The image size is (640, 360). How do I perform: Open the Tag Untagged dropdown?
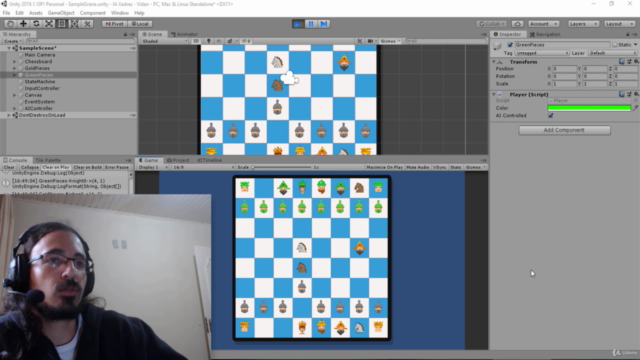tap(542, 53)
